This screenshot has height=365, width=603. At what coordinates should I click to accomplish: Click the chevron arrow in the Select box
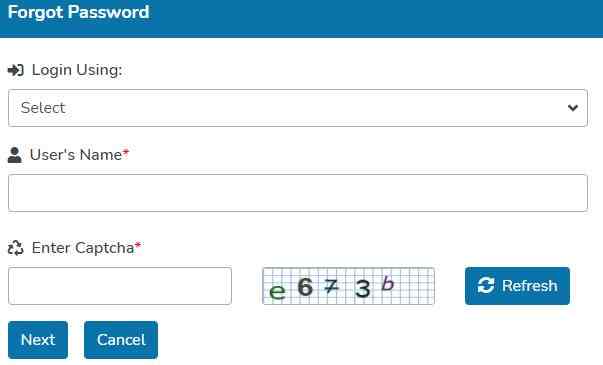[573, 108]
